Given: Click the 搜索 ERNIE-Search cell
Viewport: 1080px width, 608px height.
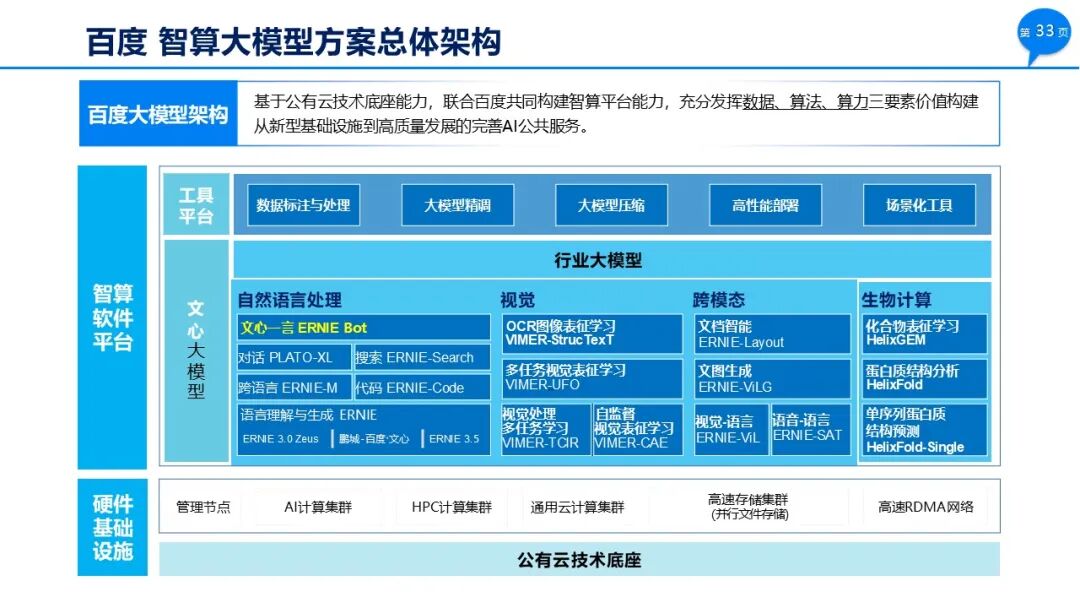Looking at the screenshot, I should pos(422,357).
